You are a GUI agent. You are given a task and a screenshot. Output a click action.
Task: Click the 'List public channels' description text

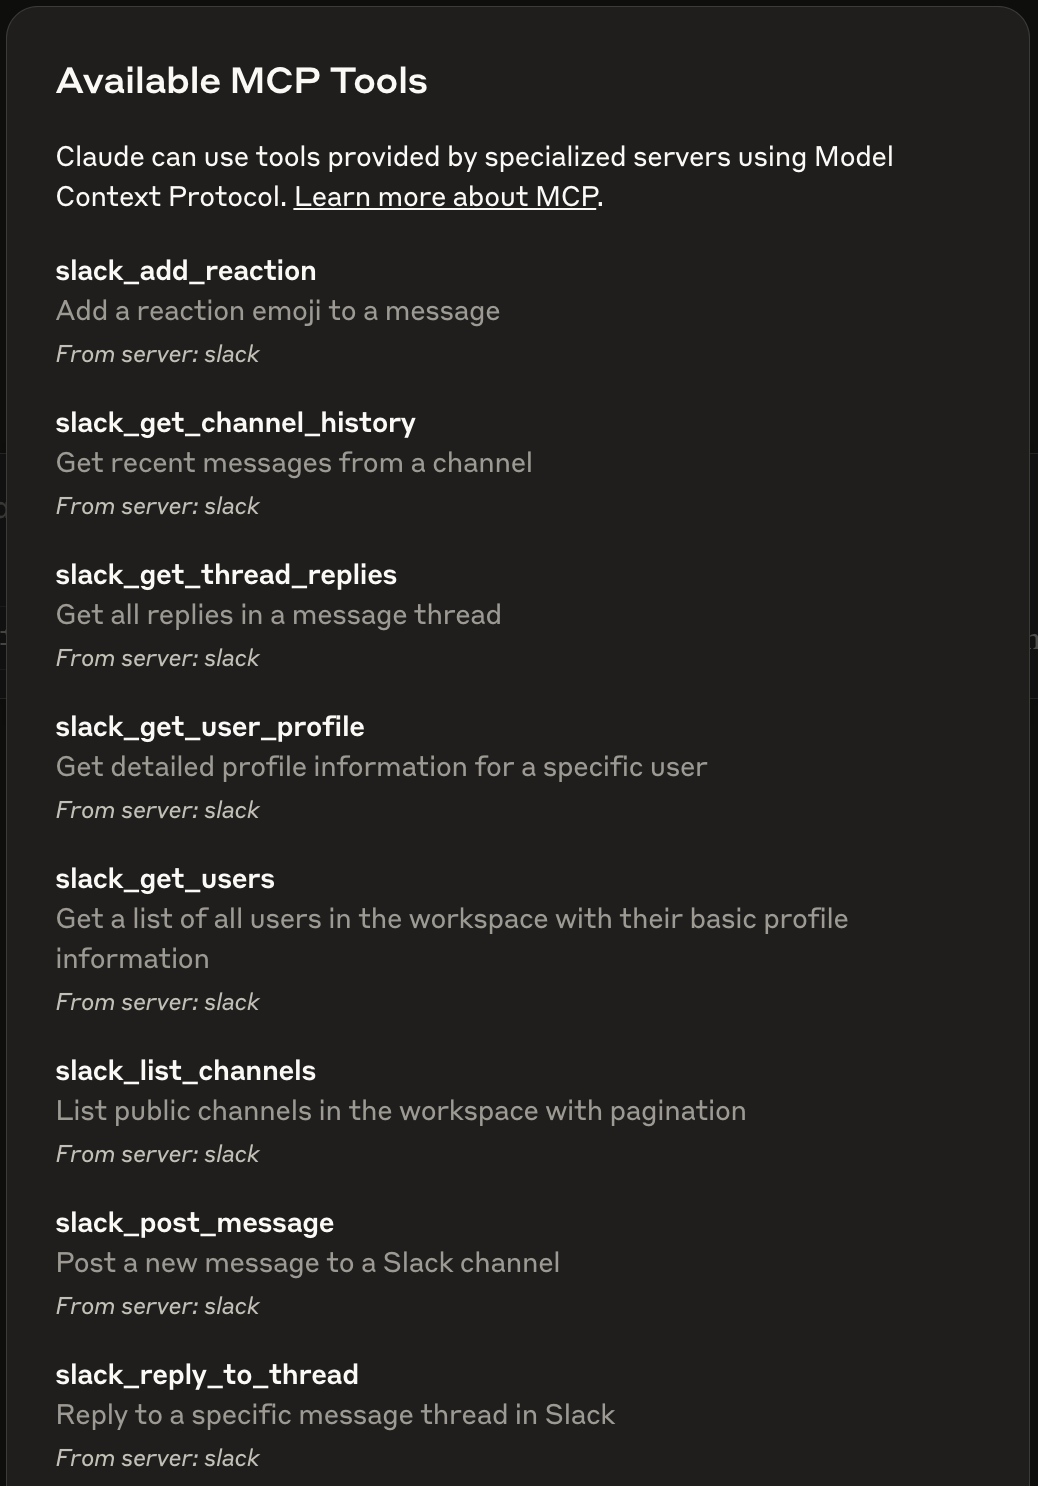pos(401,1111)
